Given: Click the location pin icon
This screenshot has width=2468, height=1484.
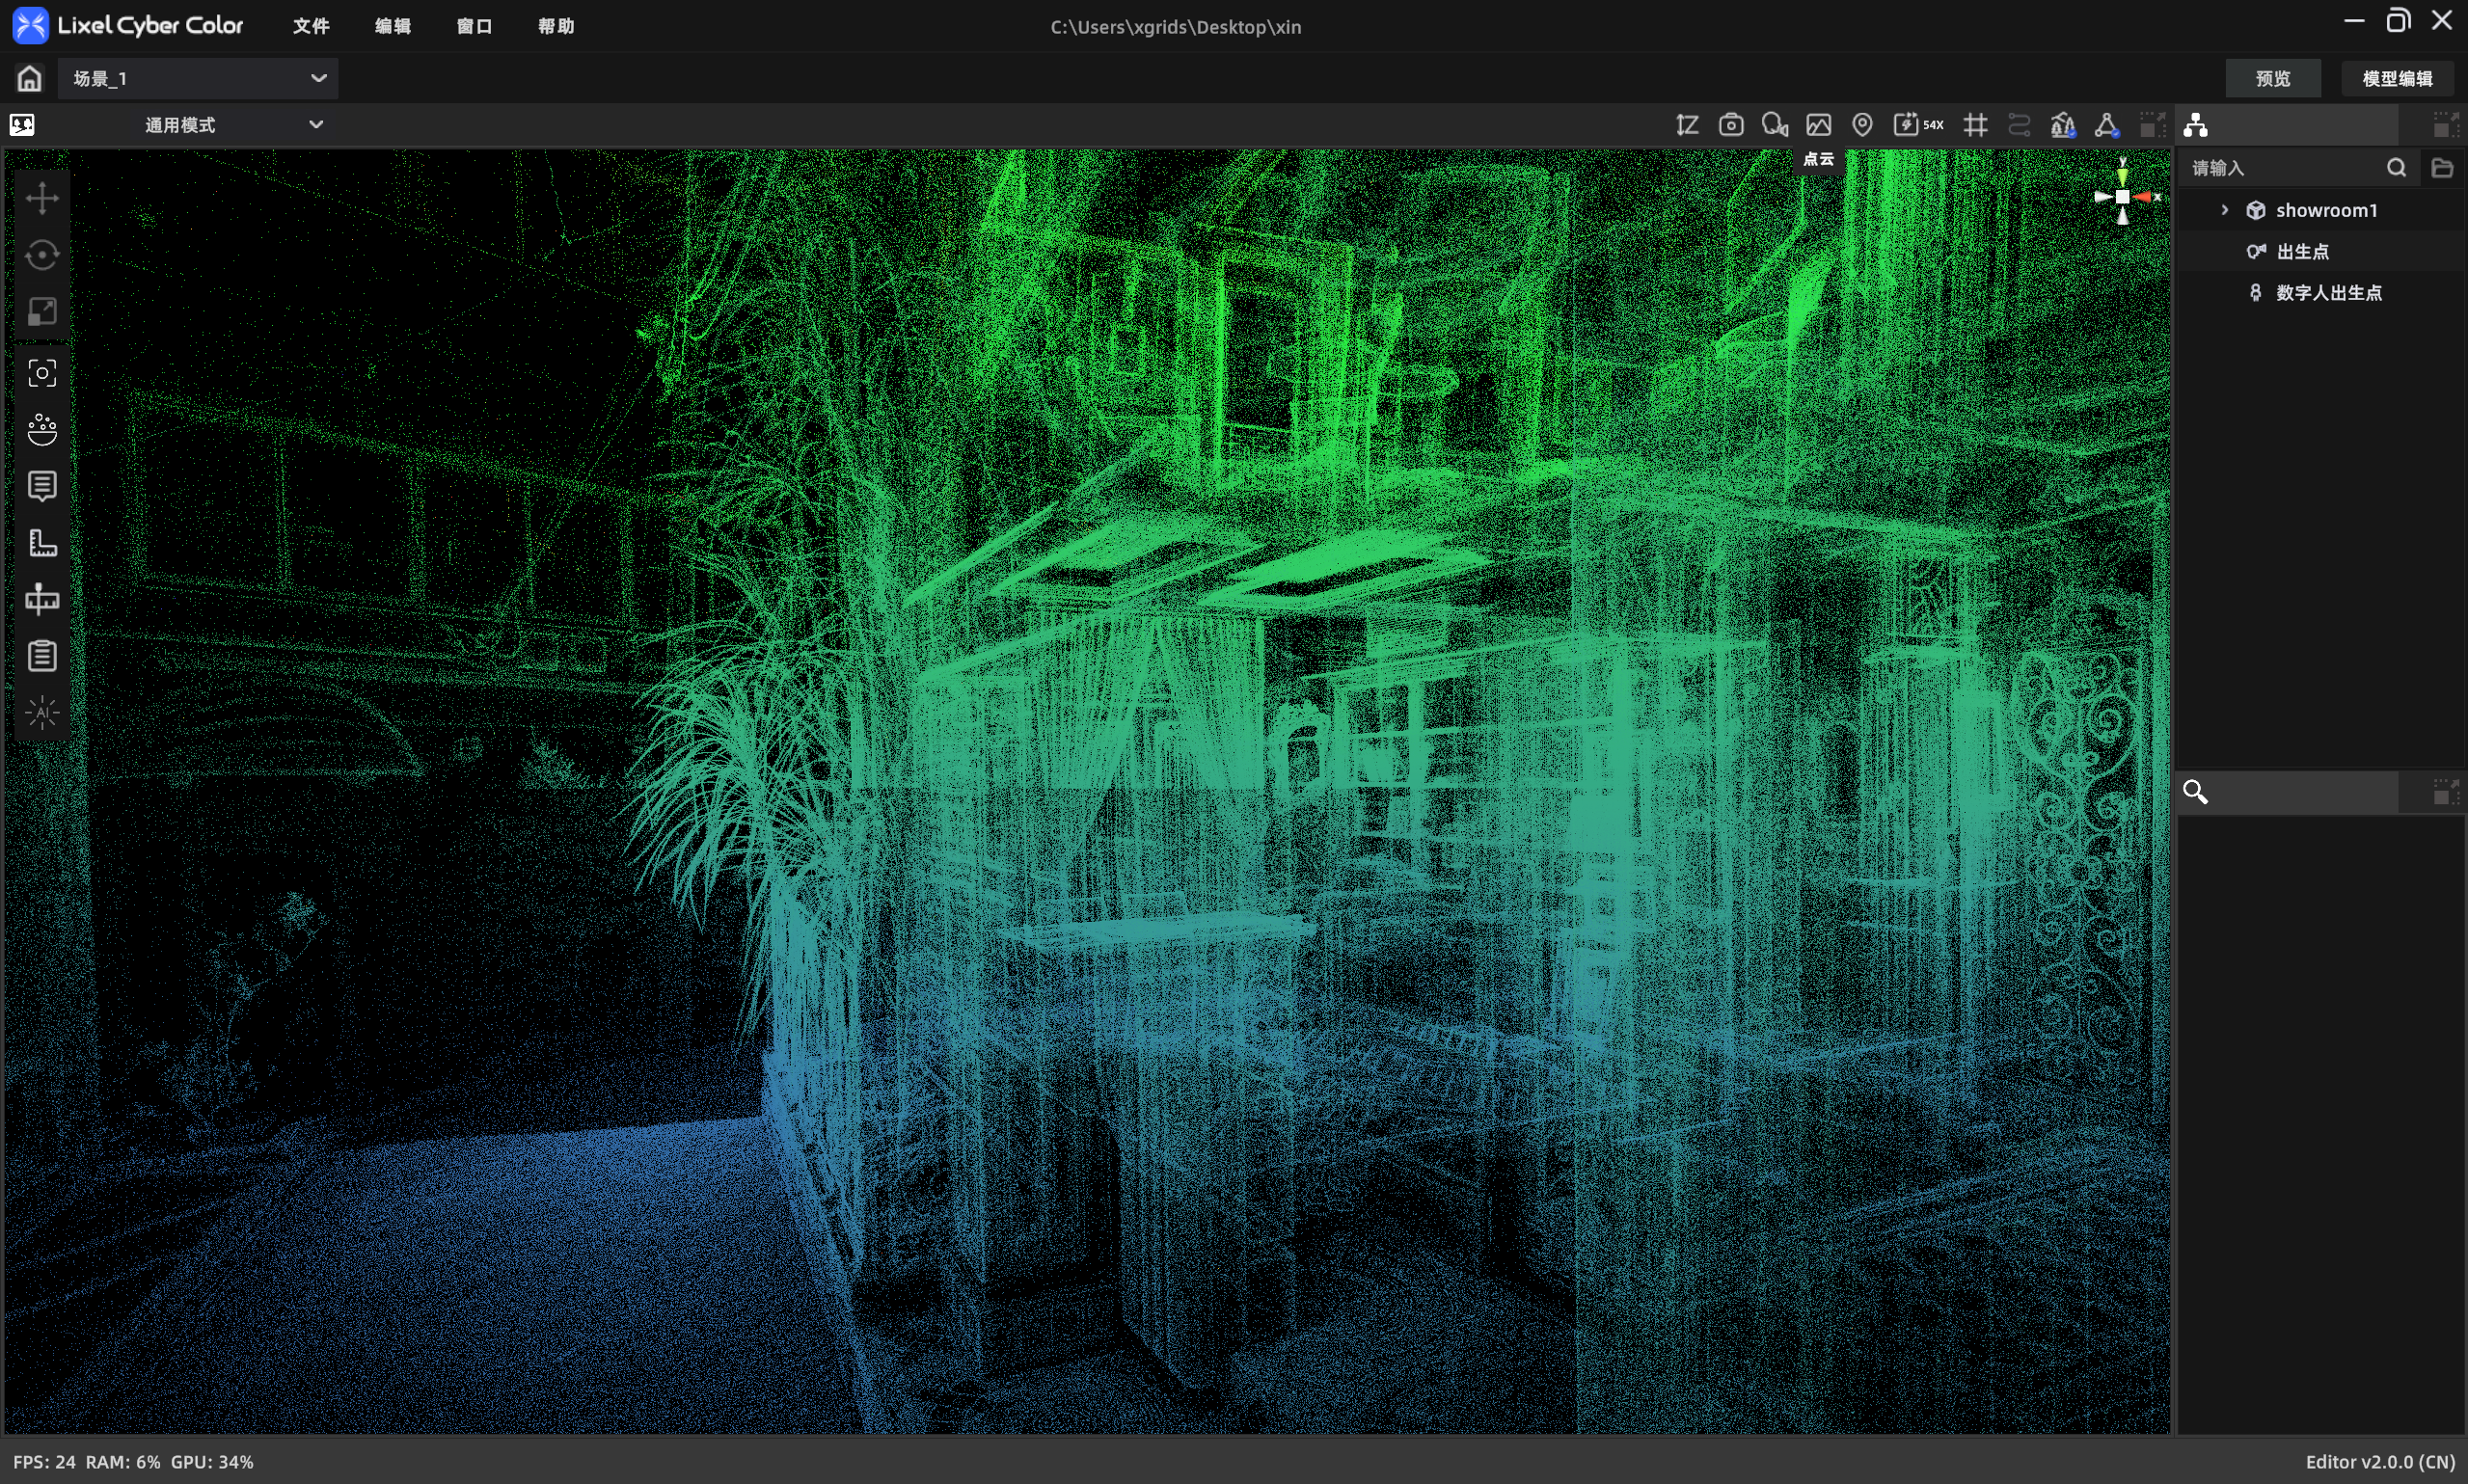Looking at the screenshot, I should (x=1862, y=125).
